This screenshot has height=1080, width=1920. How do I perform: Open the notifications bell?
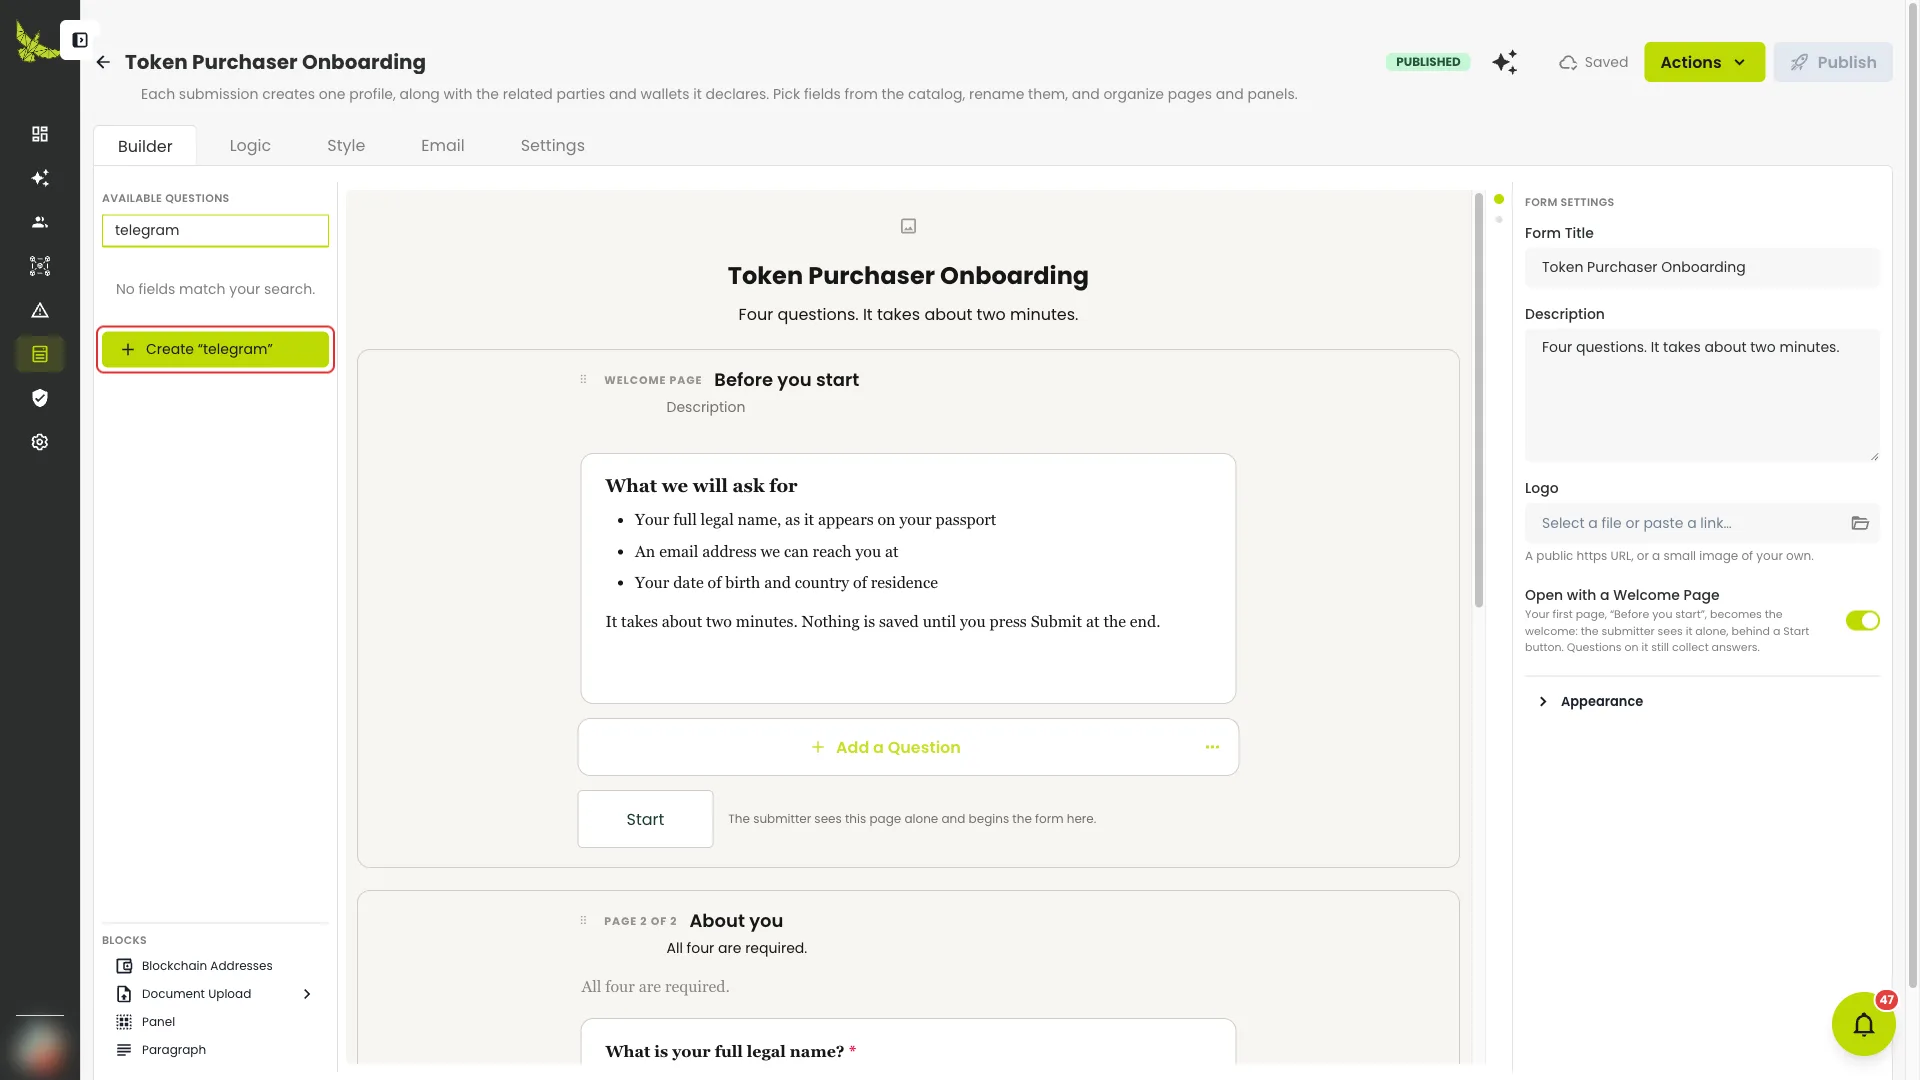tap(1863, 1024)
